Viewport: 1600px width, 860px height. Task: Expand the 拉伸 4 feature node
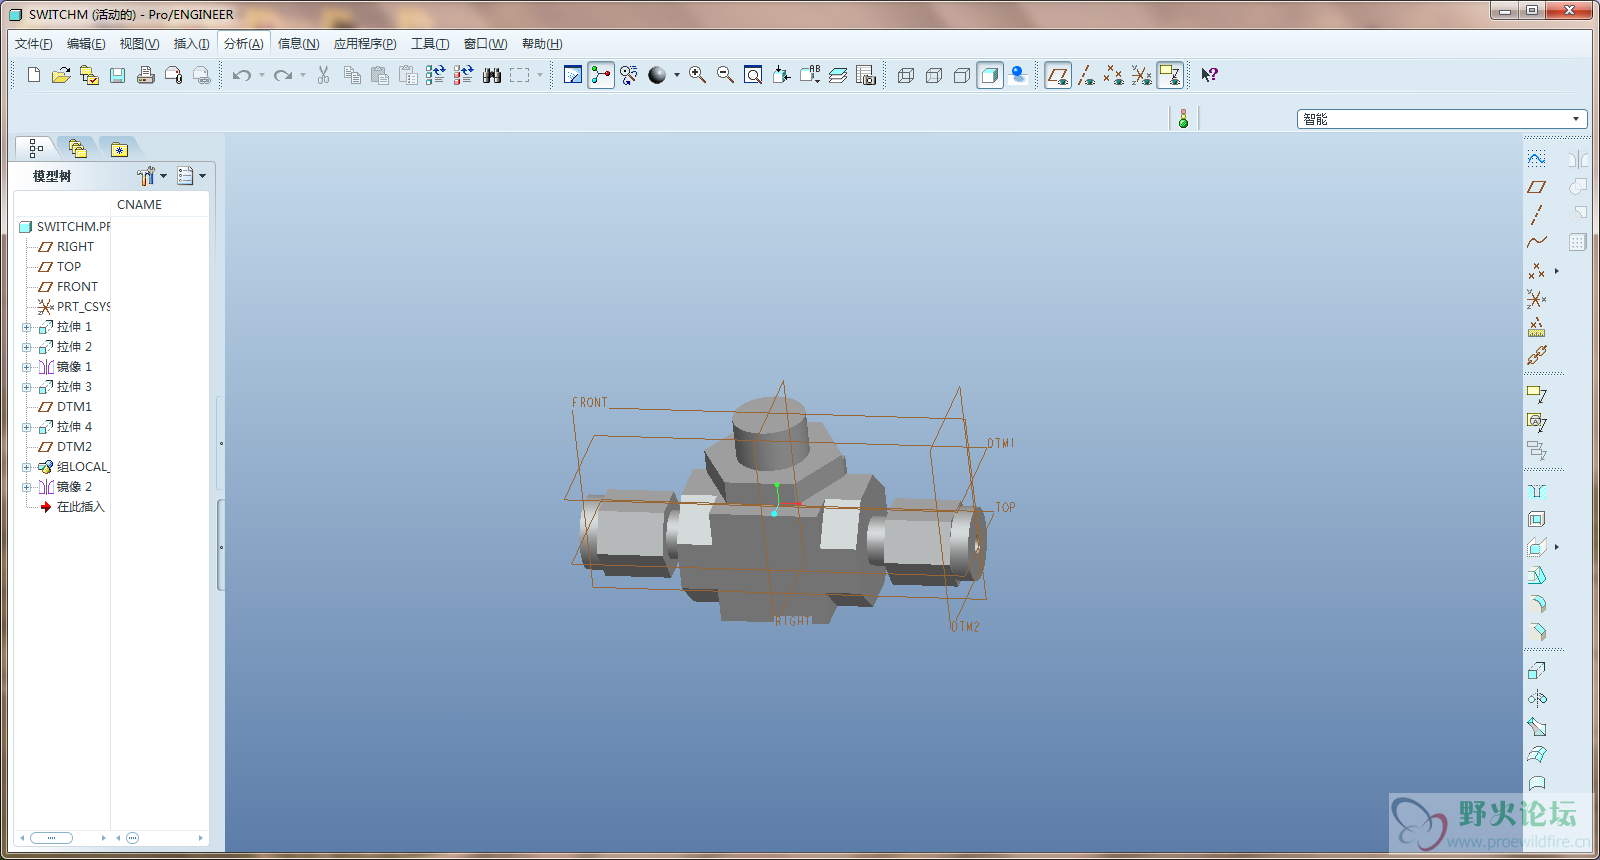27,427
